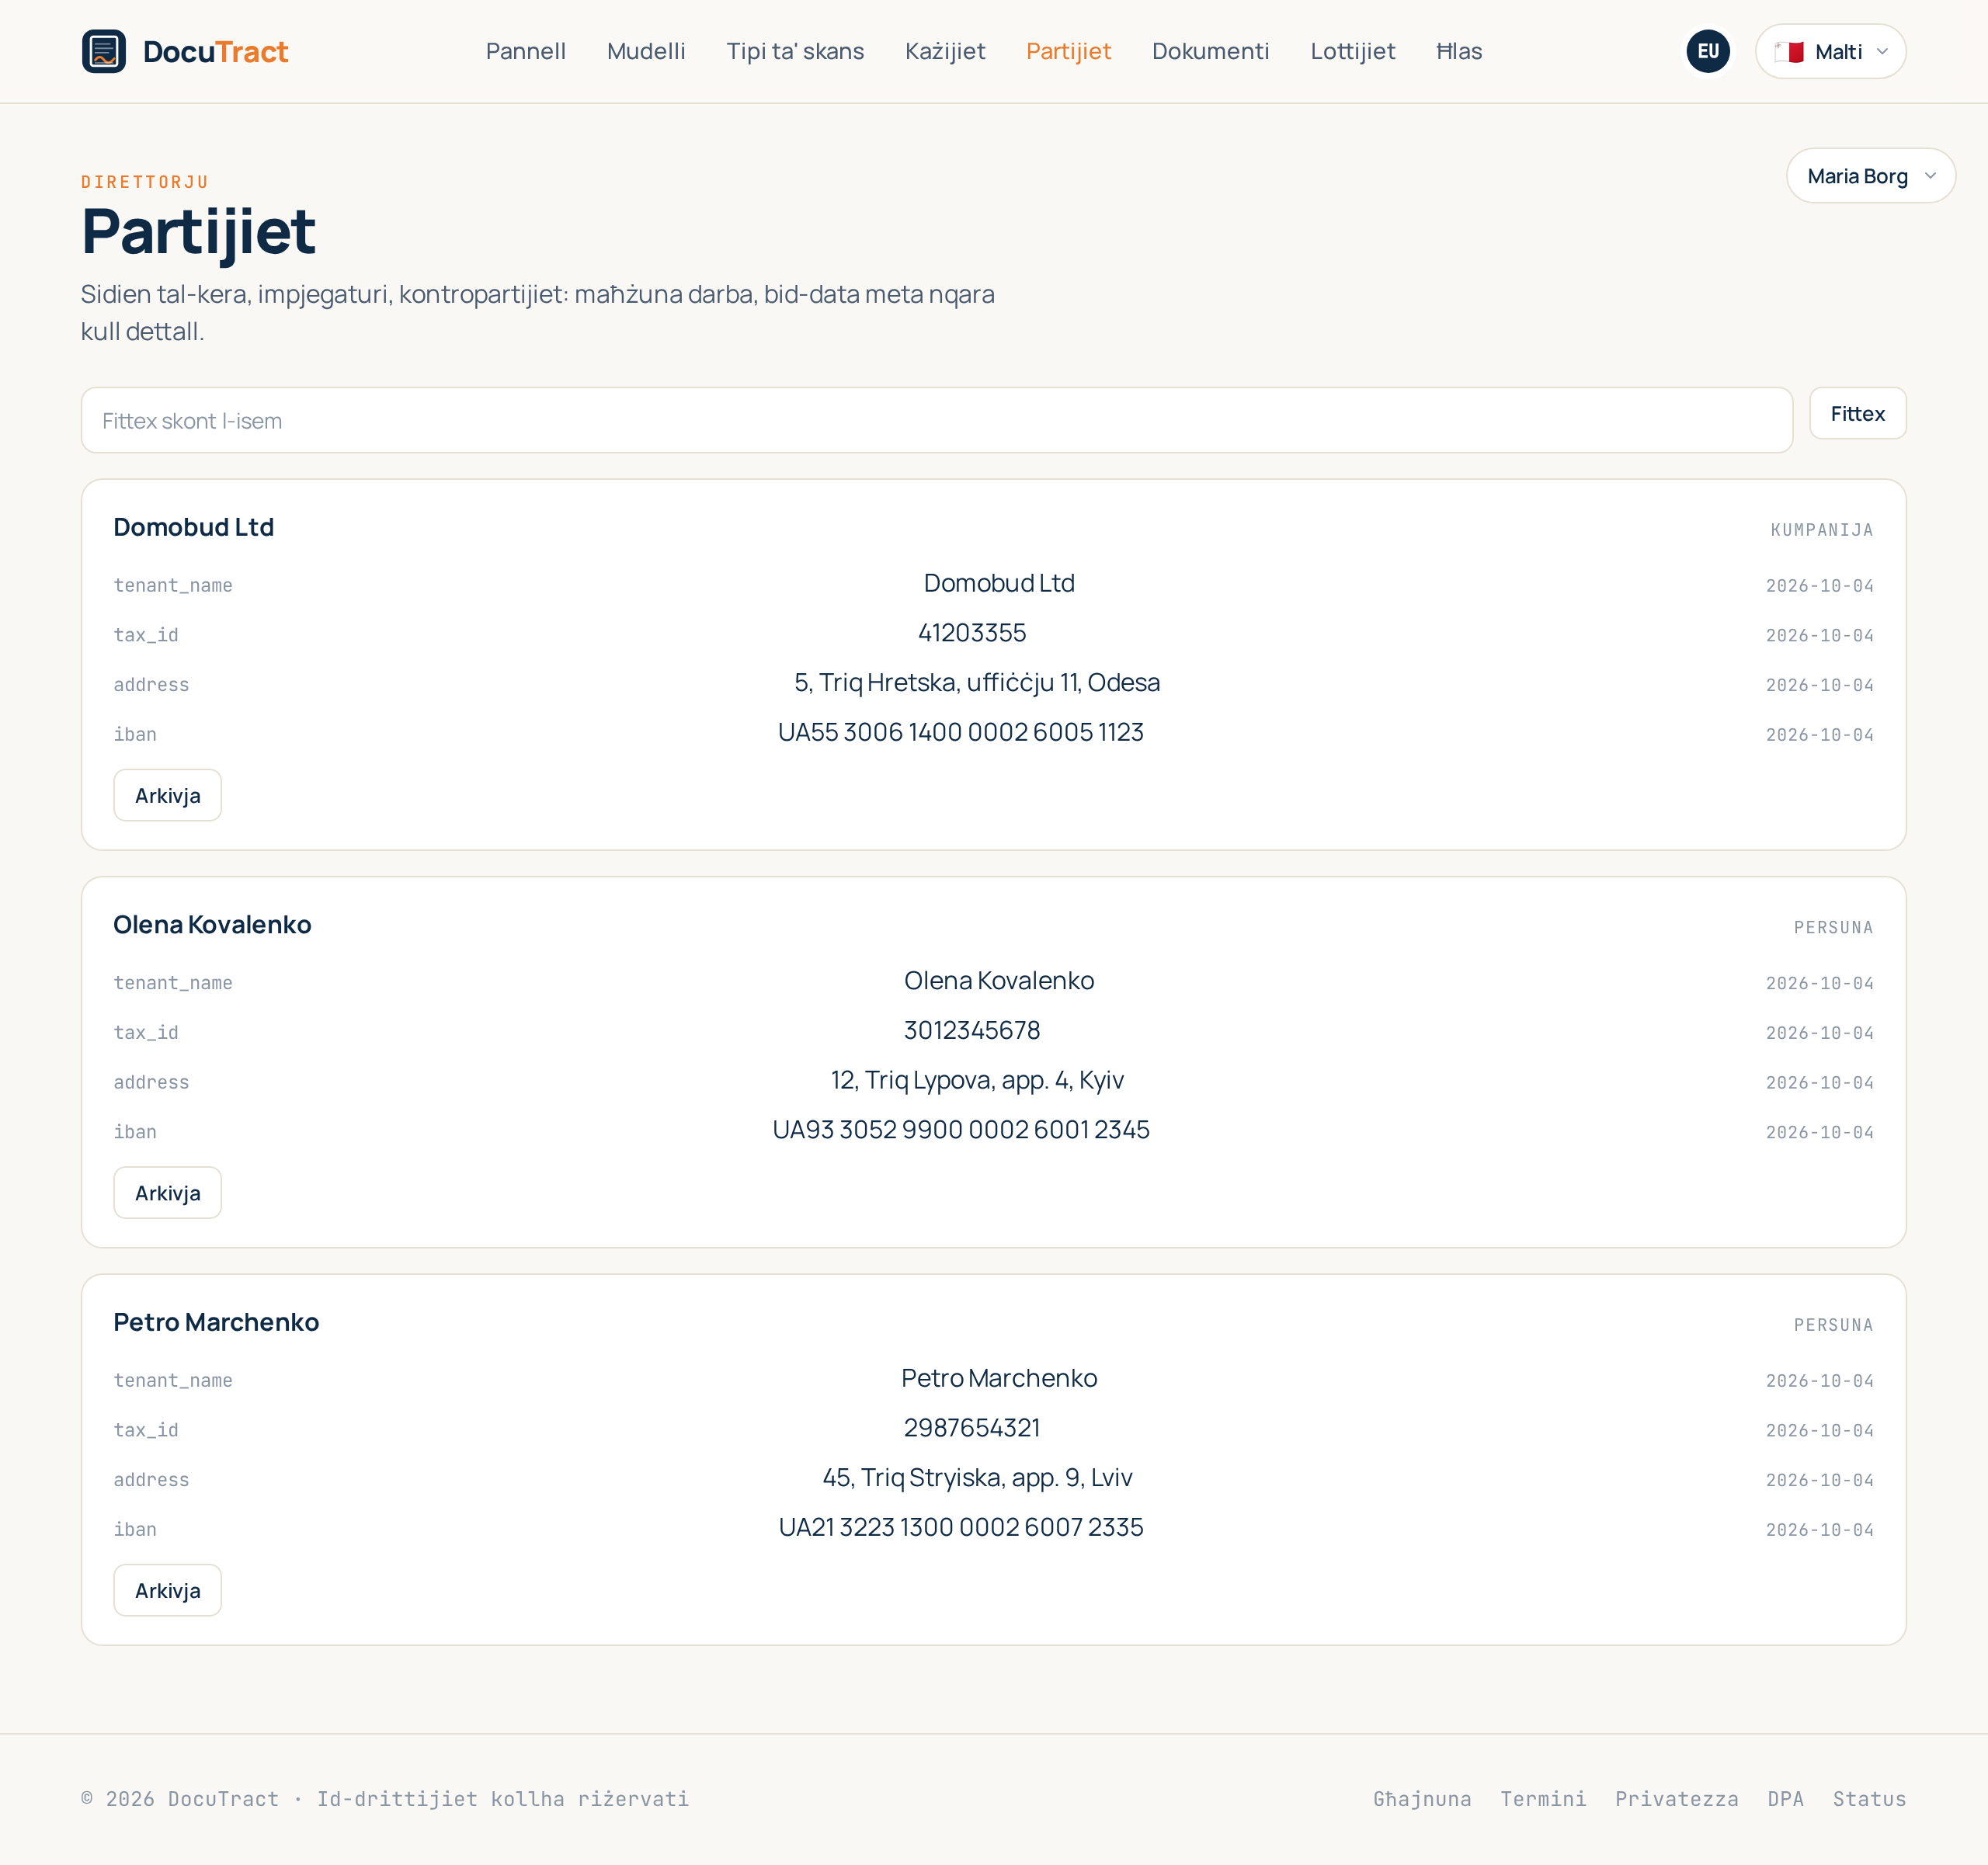Archive the Petro Marchenko record
Screen dimensions: 1988x1865
[167, 1590]
